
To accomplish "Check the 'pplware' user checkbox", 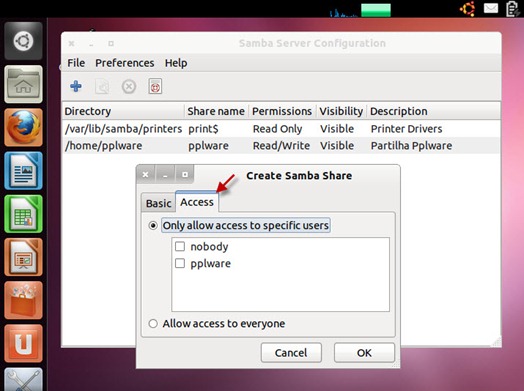I will pyautogui.click(x=180, y=263).
